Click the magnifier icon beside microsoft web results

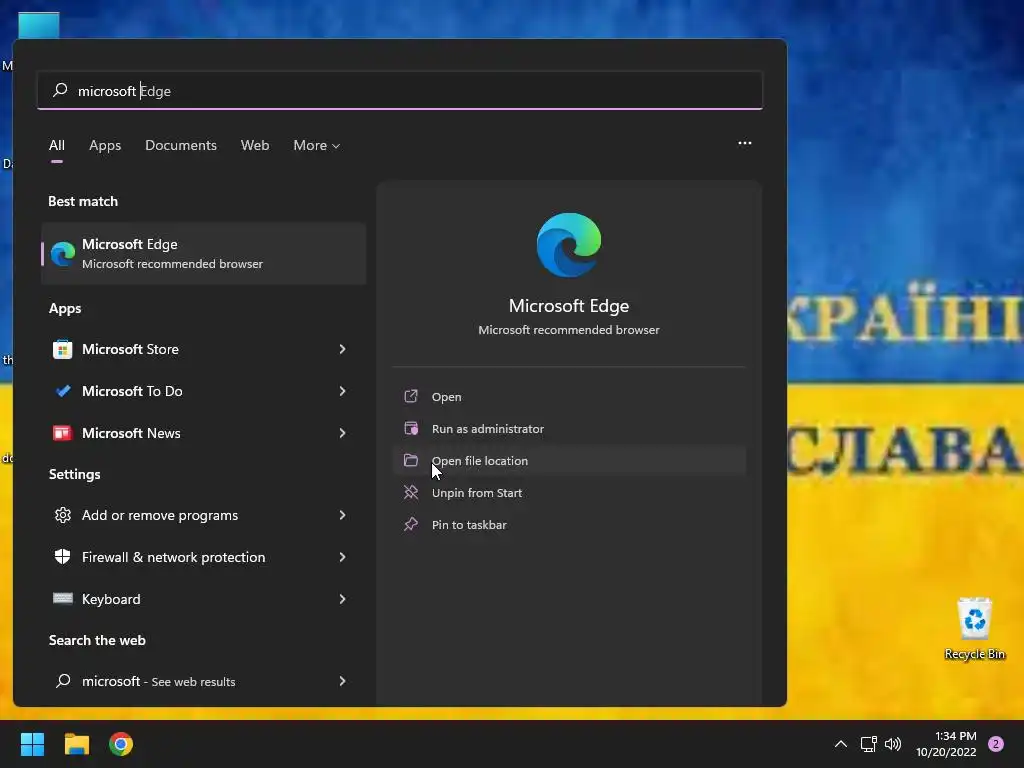63,681
